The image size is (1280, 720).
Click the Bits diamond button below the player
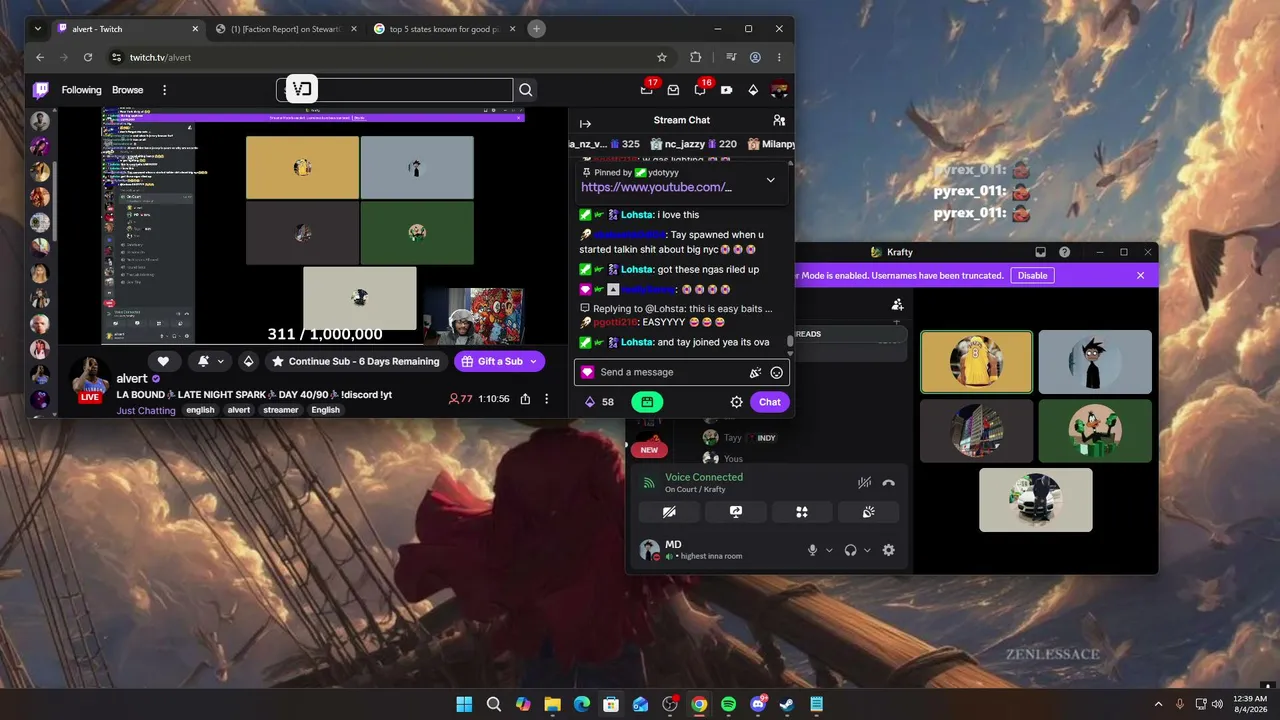pos(249,361)
